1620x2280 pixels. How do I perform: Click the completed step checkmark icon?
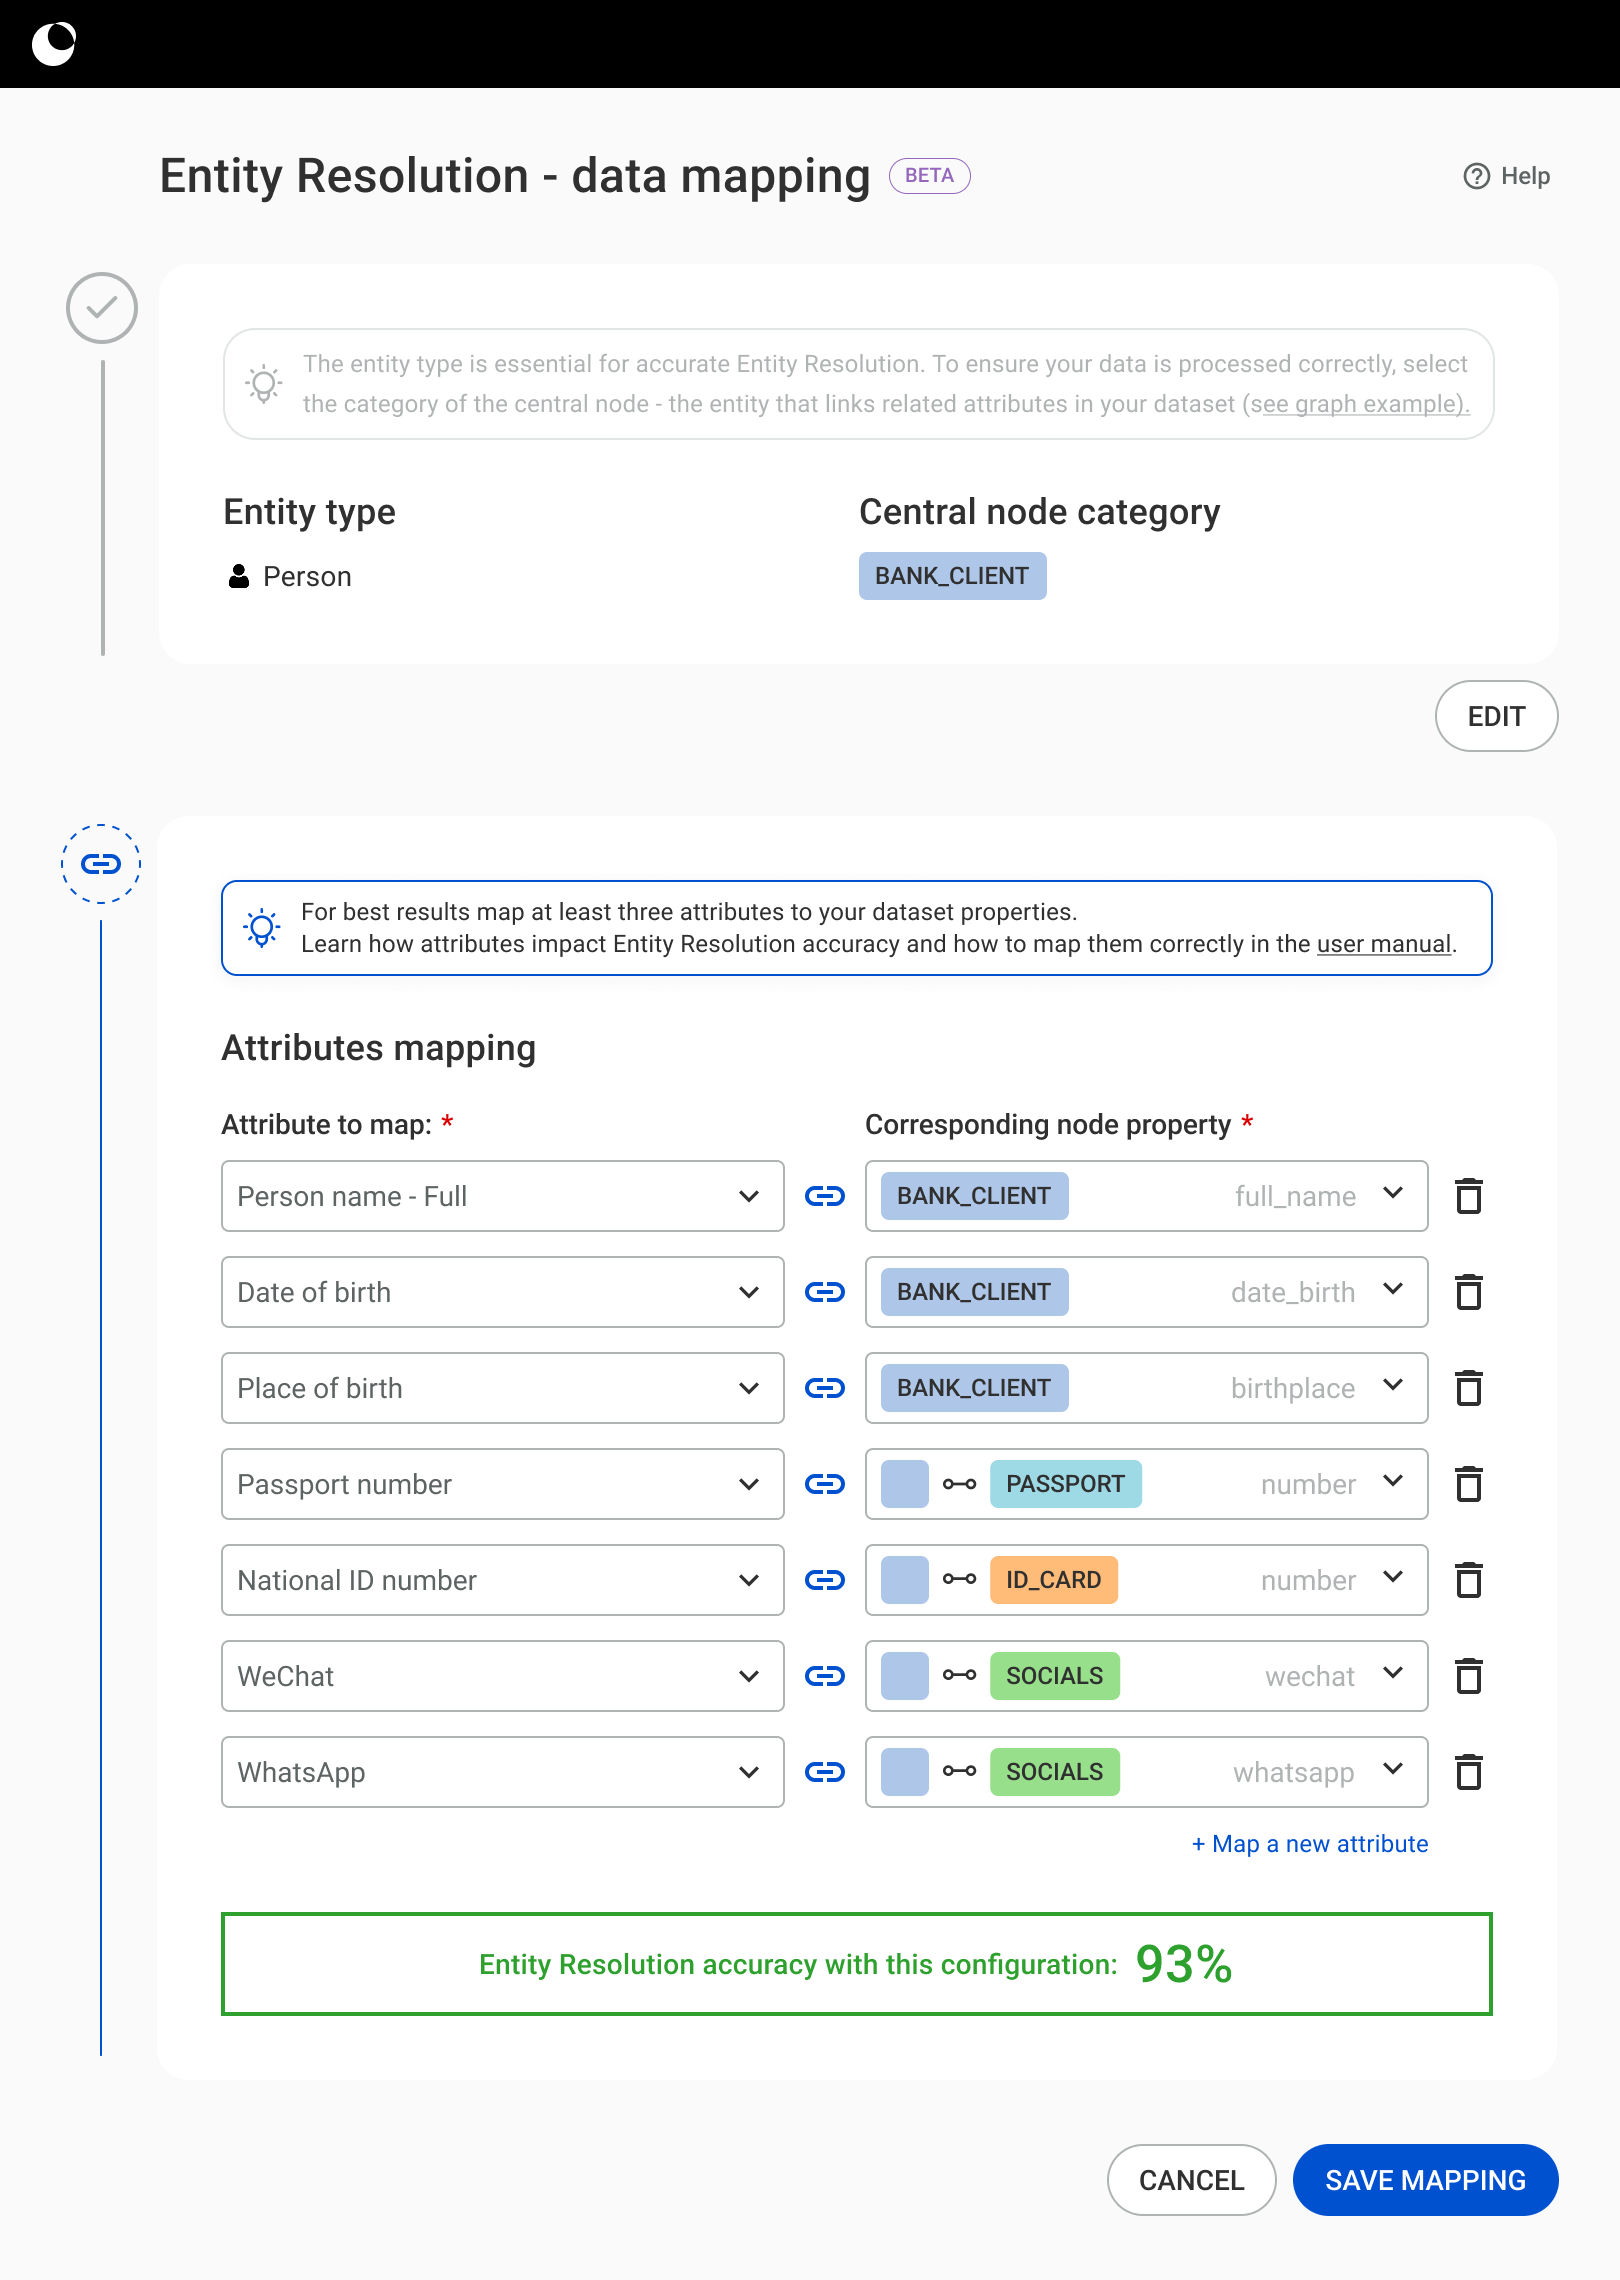(102, 308)
